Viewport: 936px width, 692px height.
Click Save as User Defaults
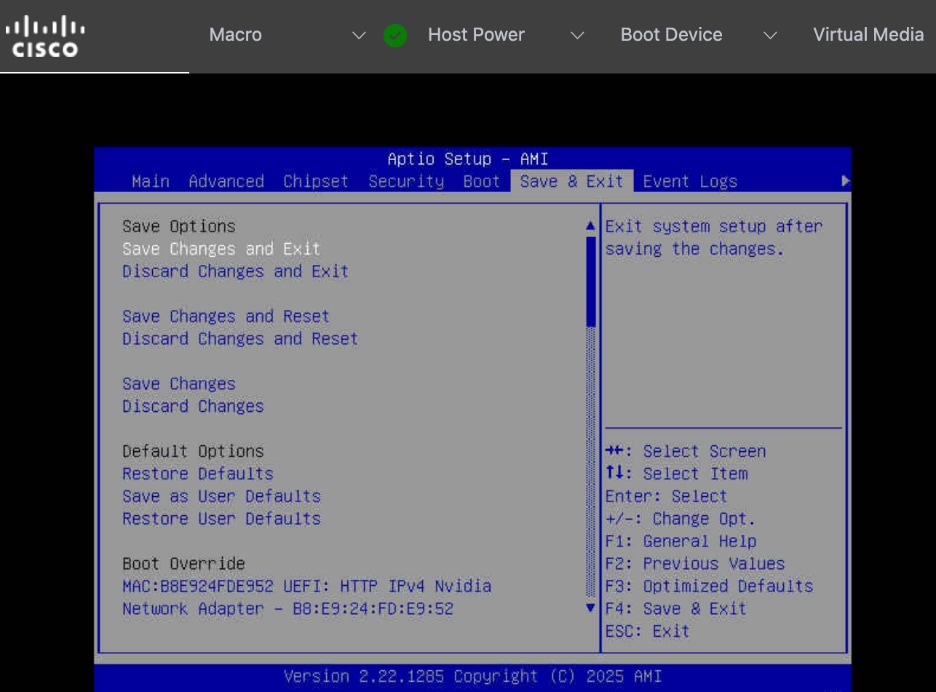[x=221, y=496]
